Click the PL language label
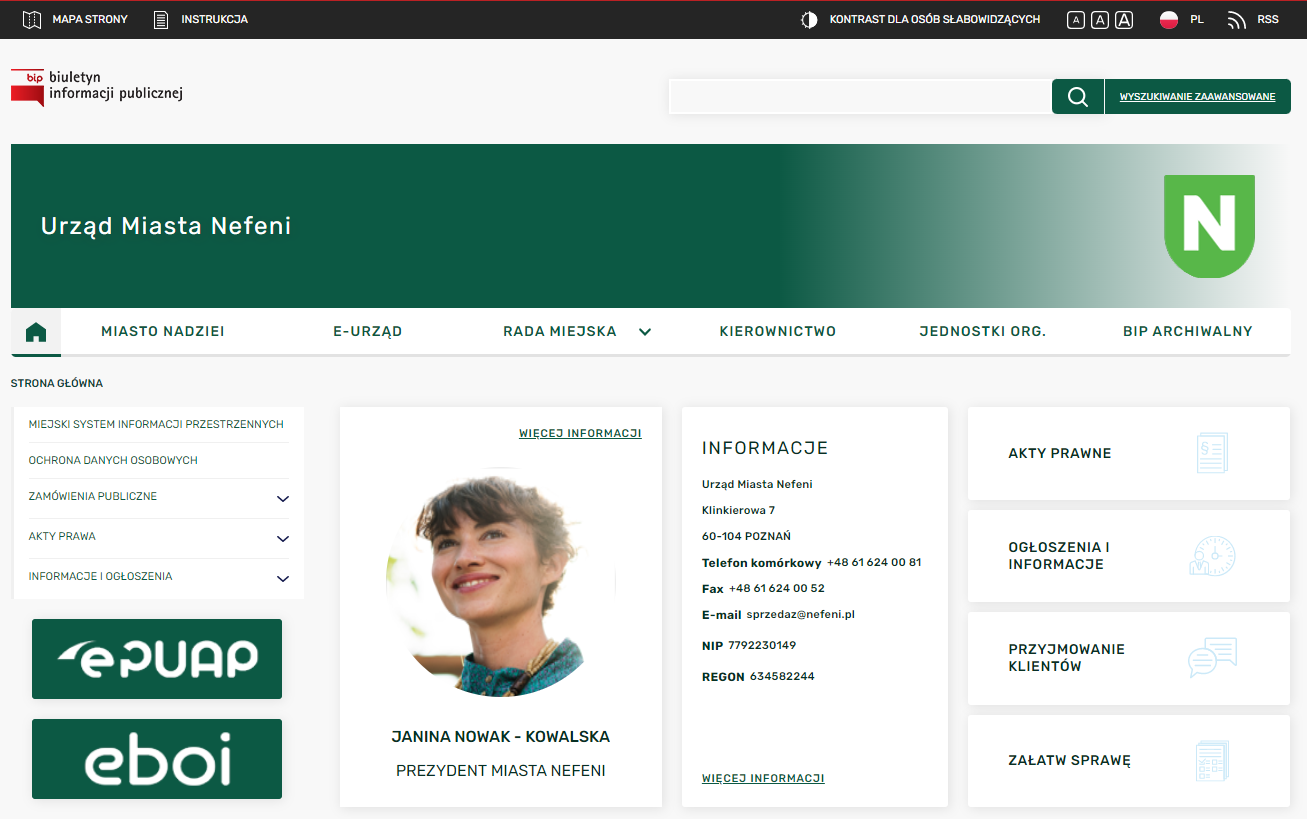Image resolution: width=1307 pixels, height=819 pixels. pyautogui.click(x=1197, y=20)
